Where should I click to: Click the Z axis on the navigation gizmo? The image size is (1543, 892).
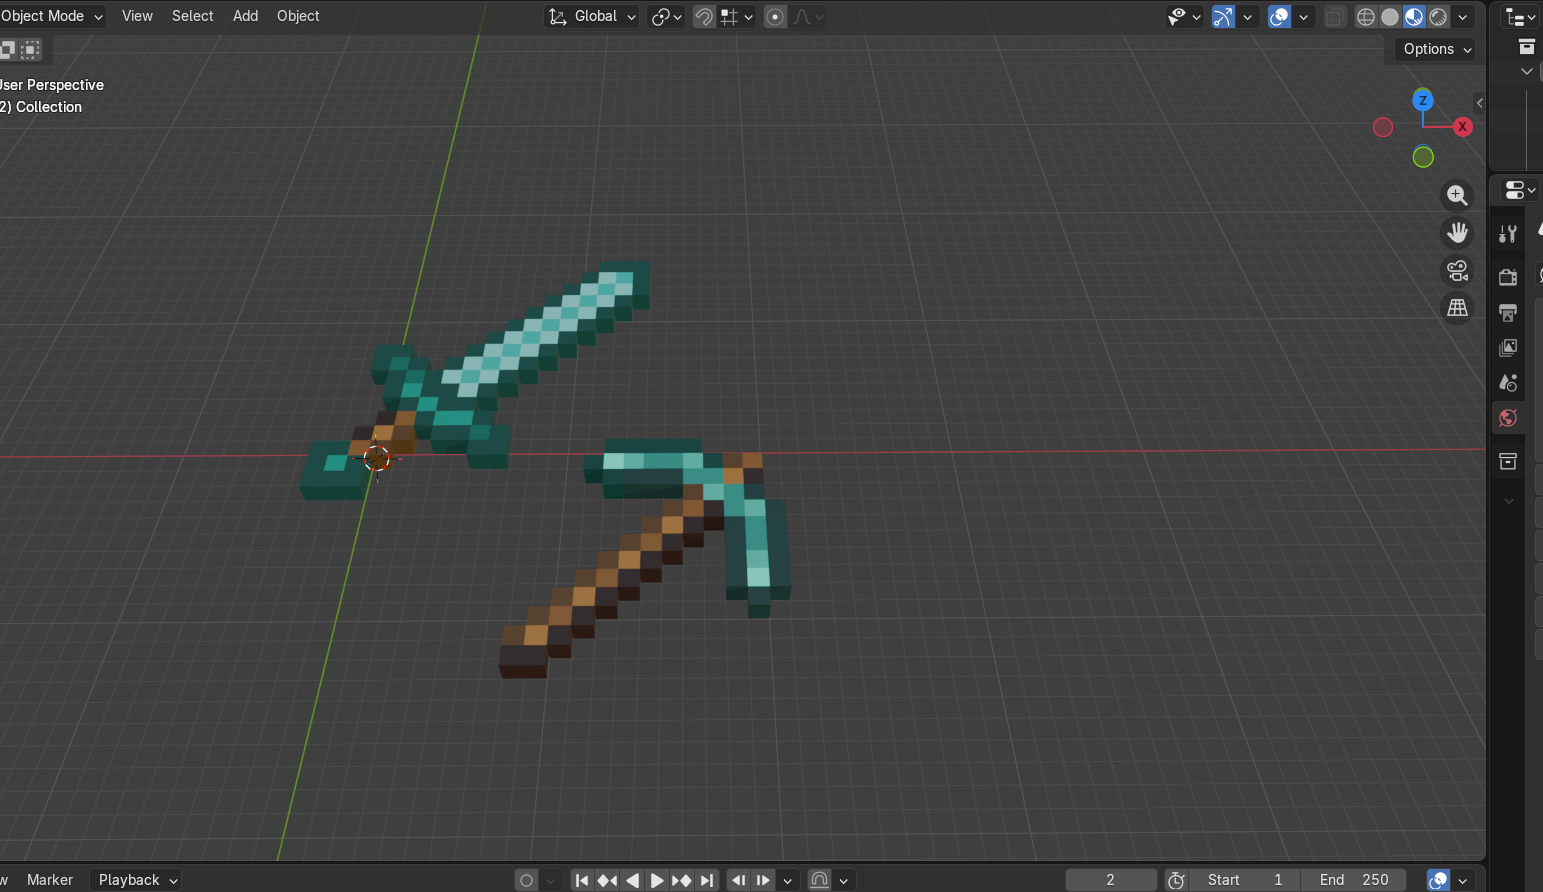1422,100
